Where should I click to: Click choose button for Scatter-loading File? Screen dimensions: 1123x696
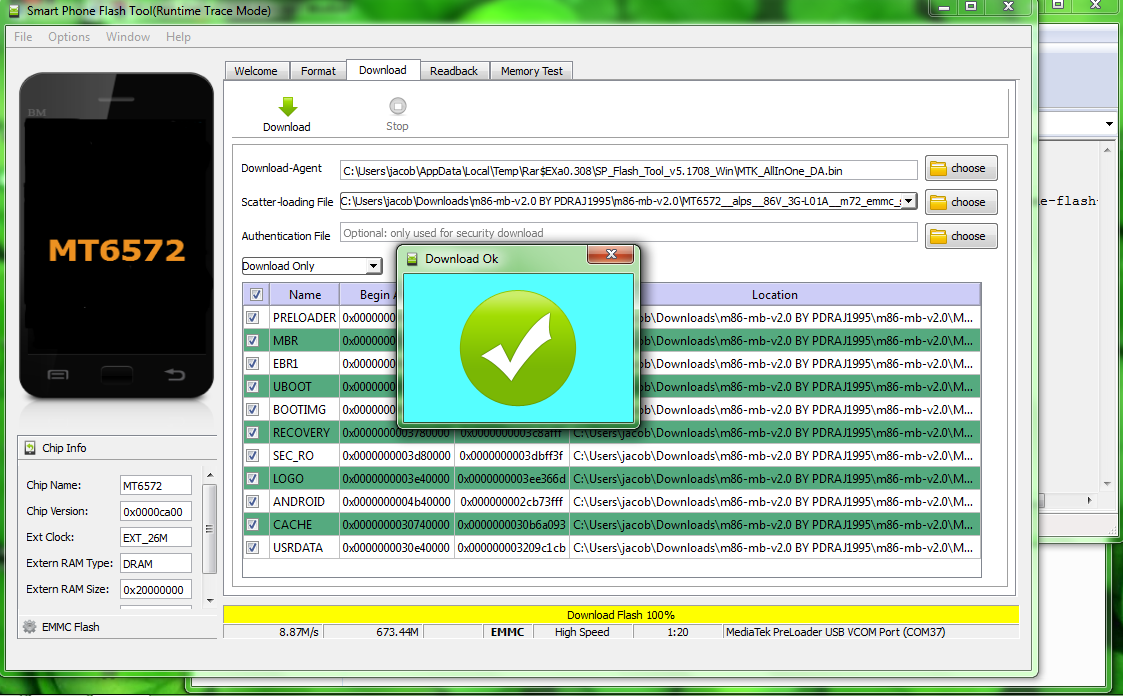(x=961, y=202)
